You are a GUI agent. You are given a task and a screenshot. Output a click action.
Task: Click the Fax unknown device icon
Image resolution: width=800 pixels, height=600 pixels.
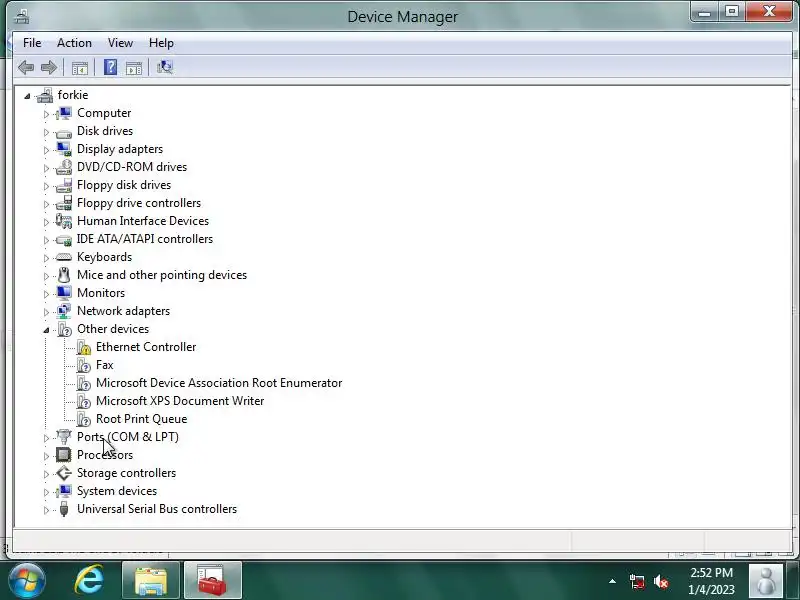(x=83, y=365)
